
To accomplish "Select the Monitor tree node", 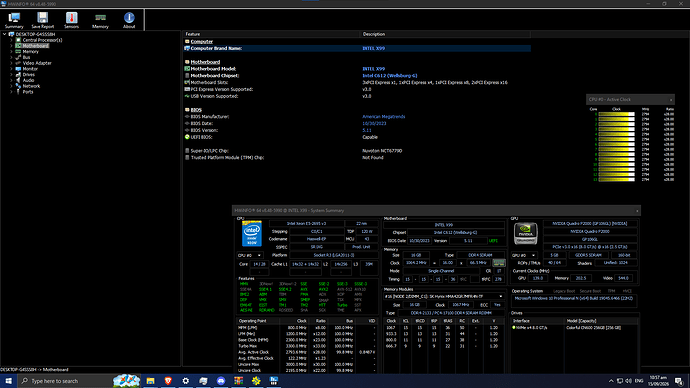I will [x=30, y=69].
